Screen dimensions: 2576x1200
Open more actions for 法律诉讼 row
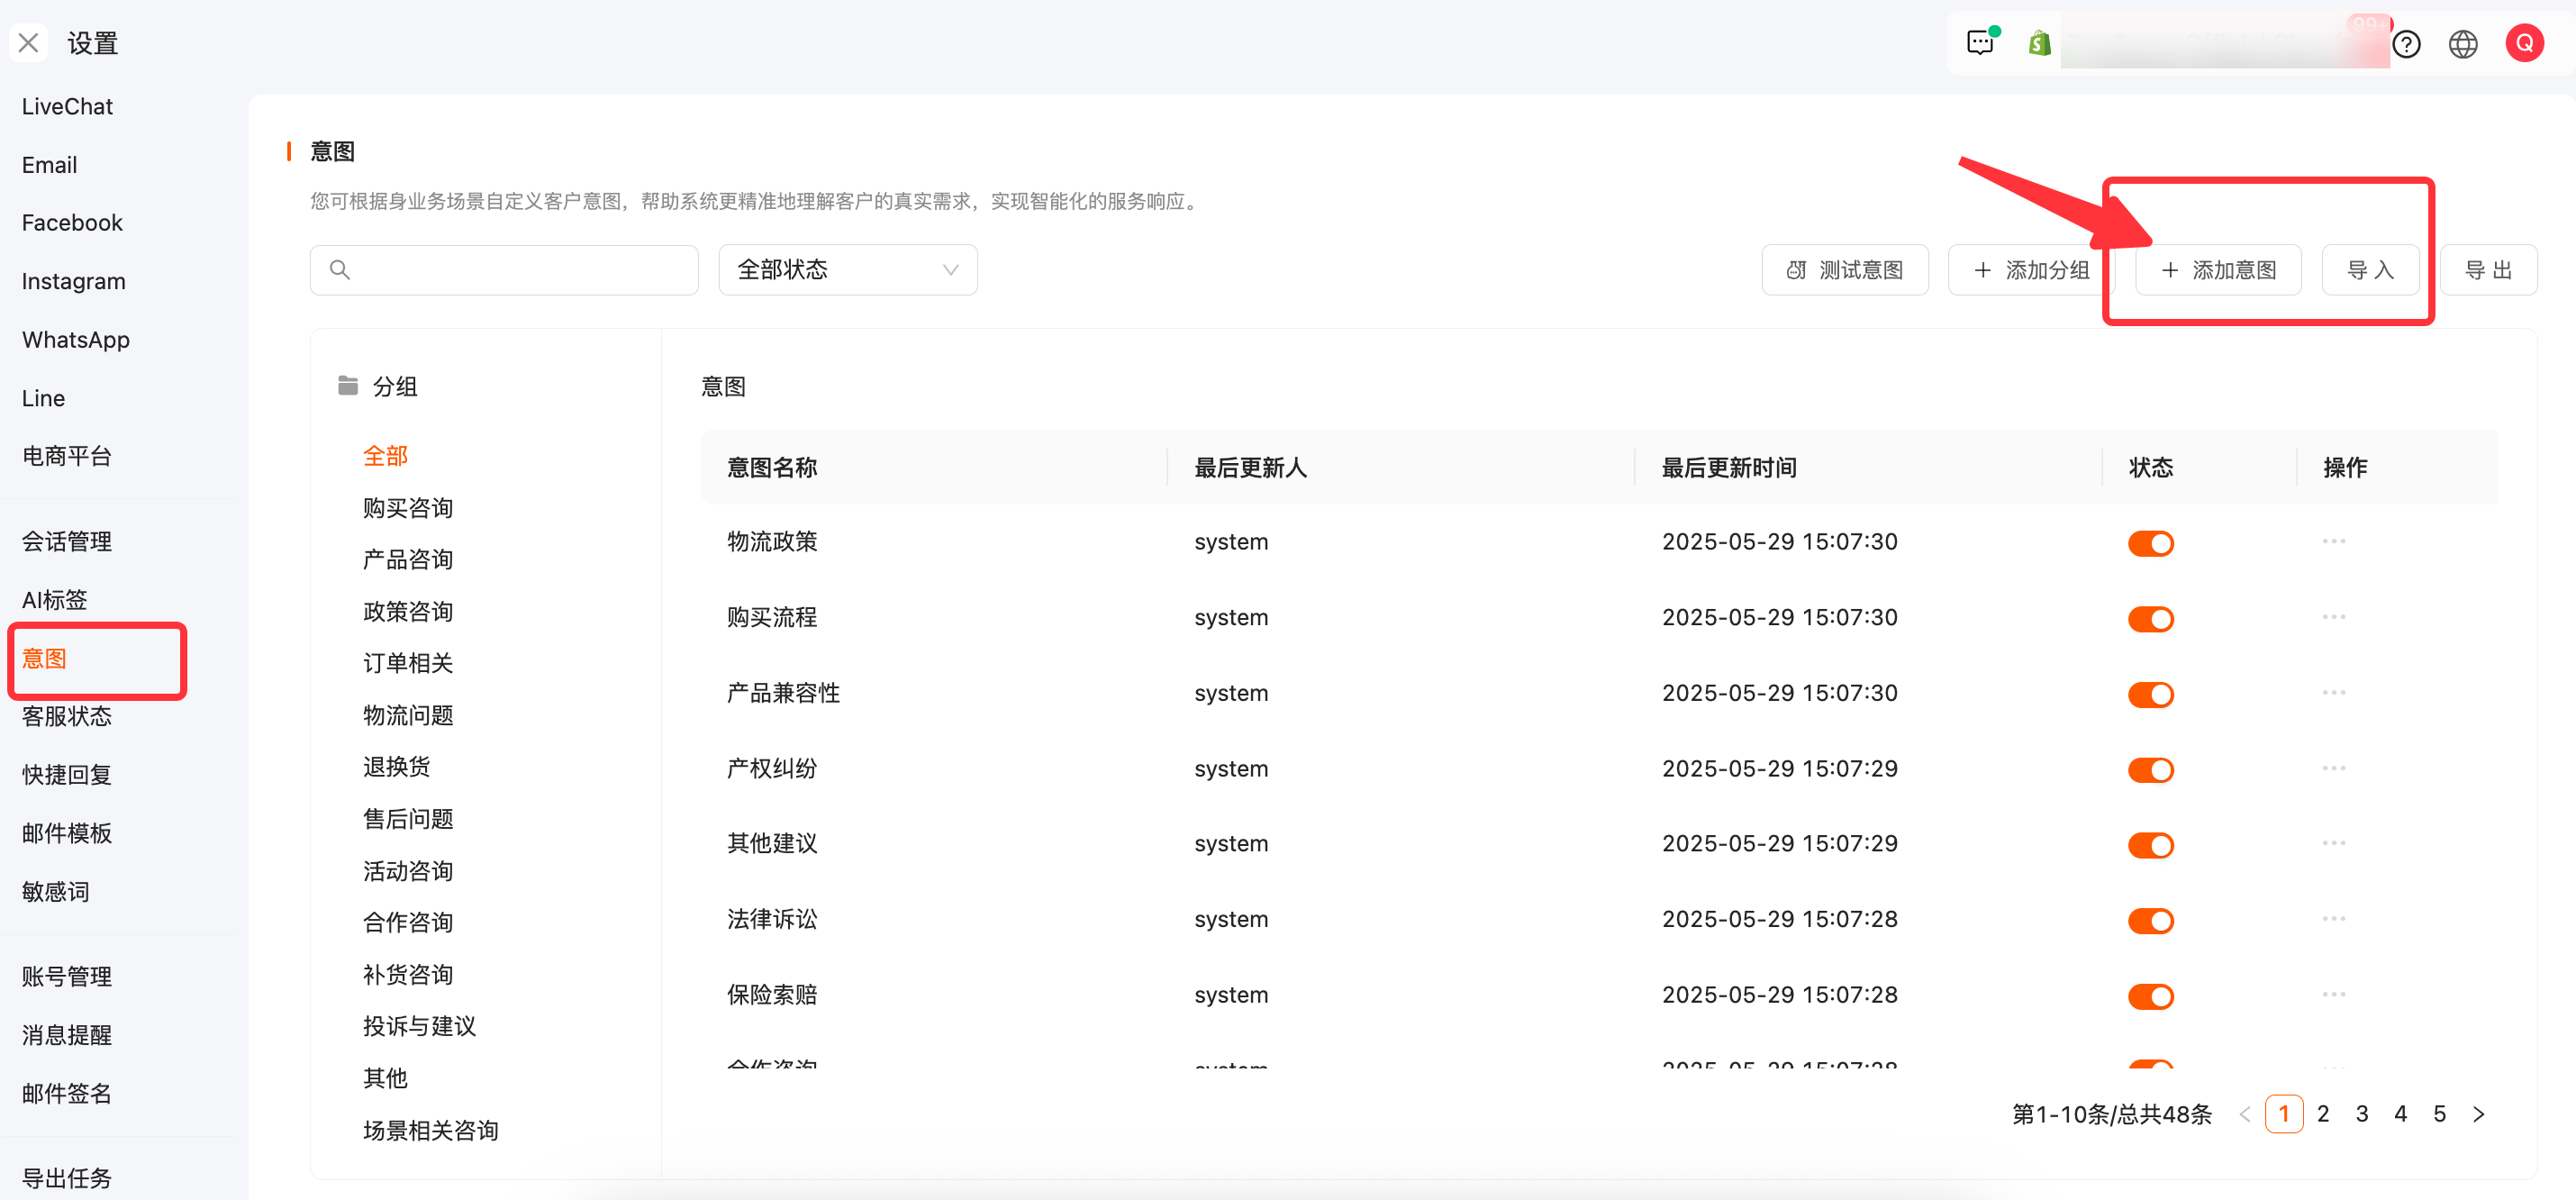pyautogui.click(x=2333, y=919)
